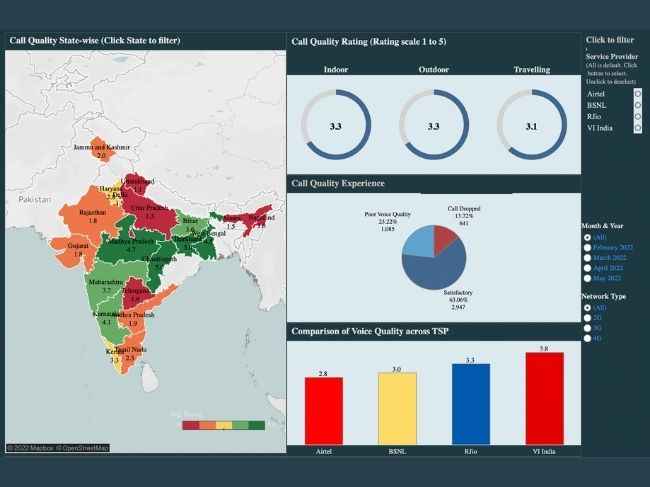The image size is (650, 487).
Task: Click the 'Call Quality Experience' heading
Action: pyautogui.click(x=338, y=183)
